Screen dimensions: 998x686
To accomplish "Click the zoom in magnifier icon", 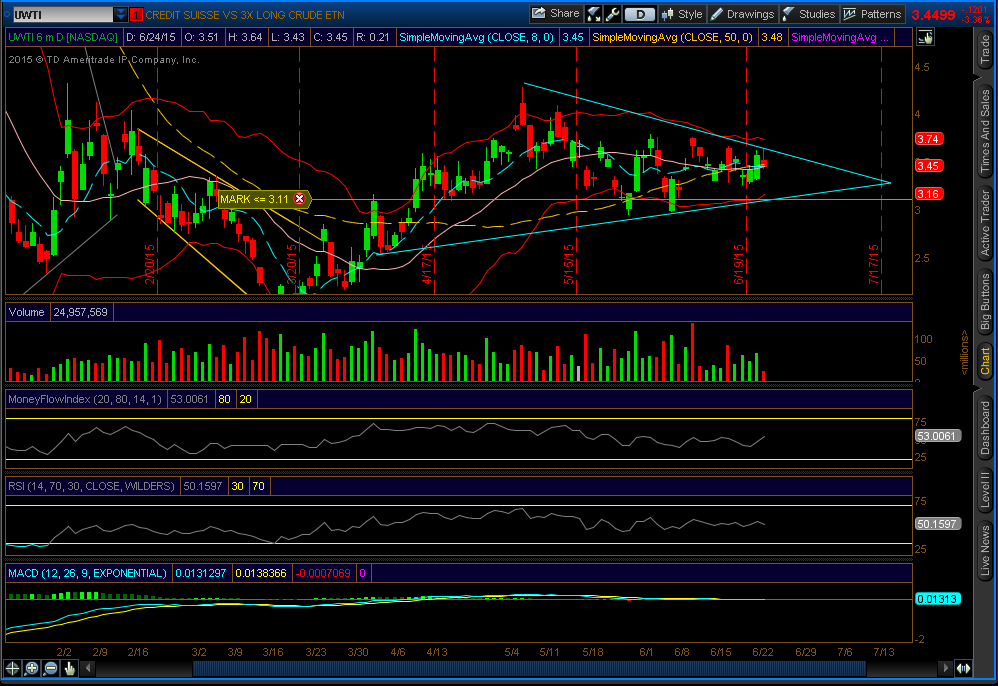I will click(31, 668).
